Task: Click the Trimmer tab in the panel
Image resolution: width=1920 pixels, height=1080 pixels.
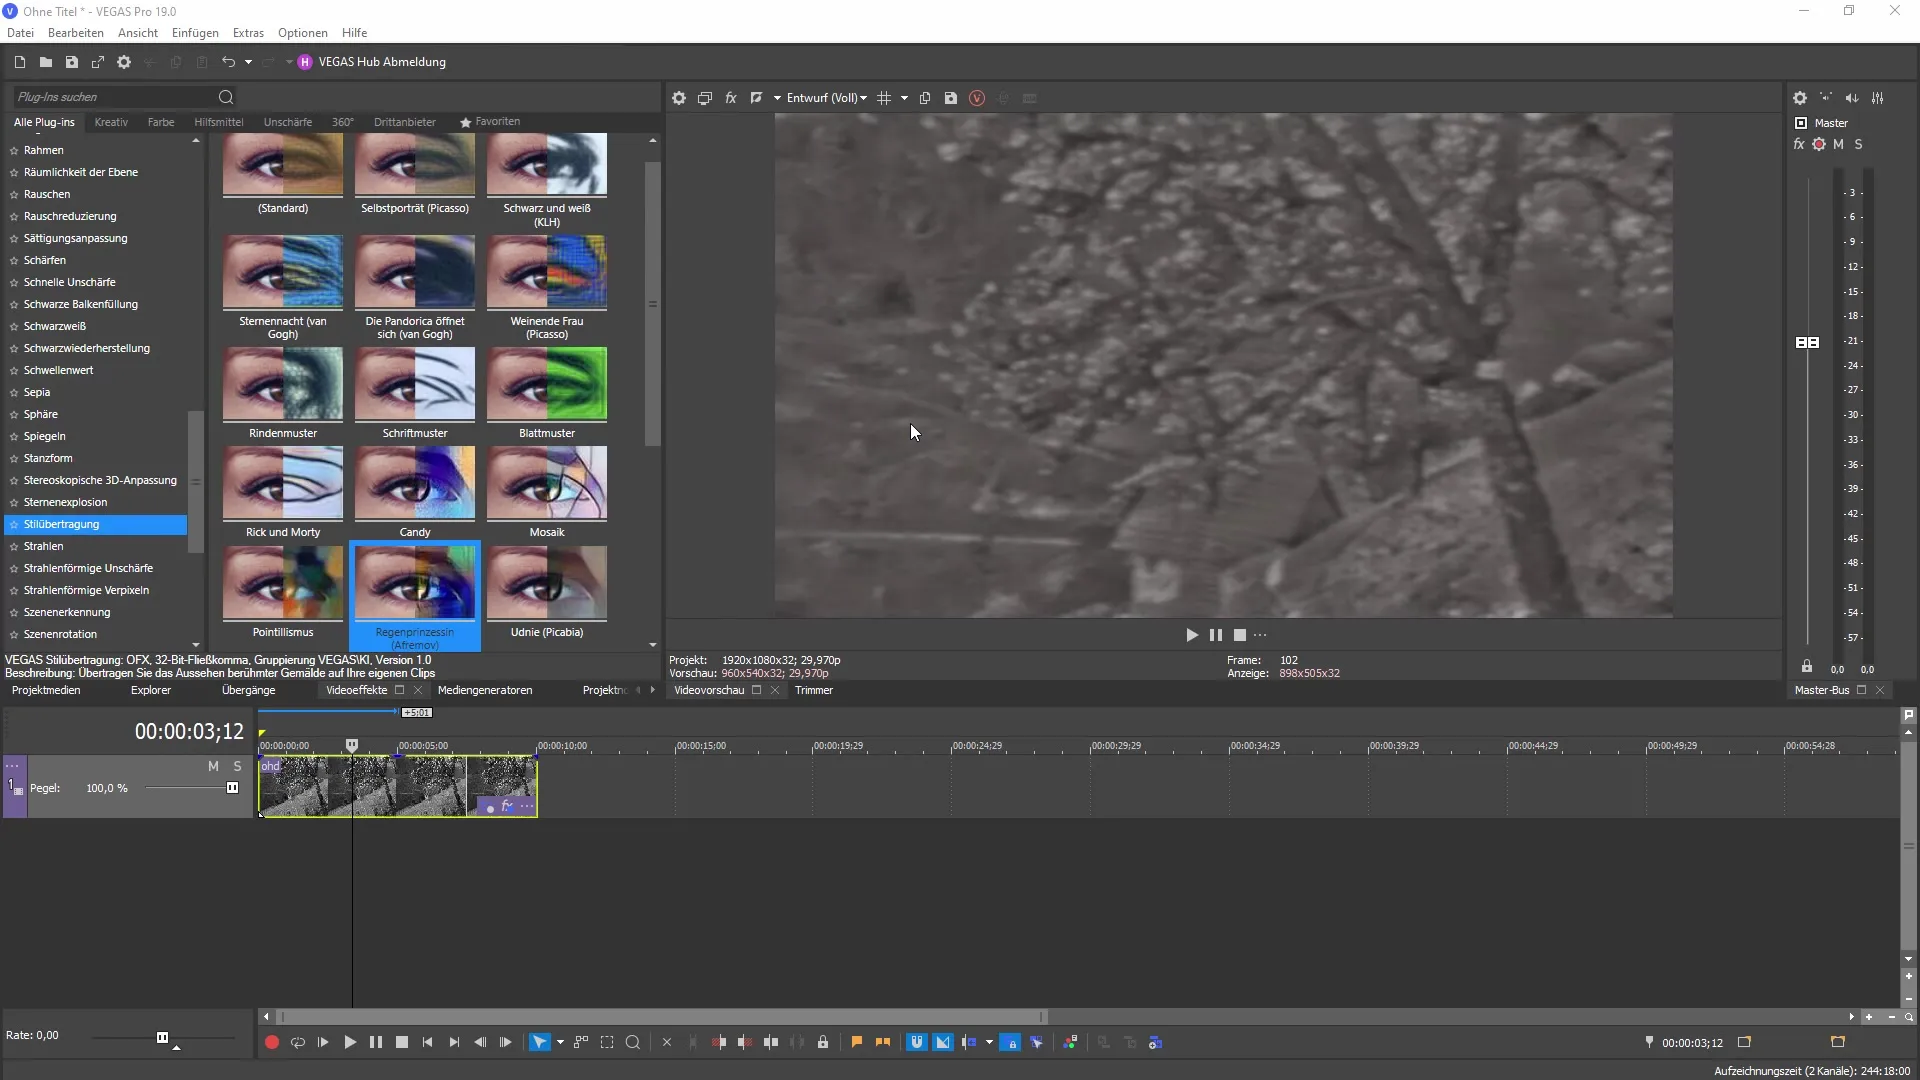Action: [x=814, y=690]
